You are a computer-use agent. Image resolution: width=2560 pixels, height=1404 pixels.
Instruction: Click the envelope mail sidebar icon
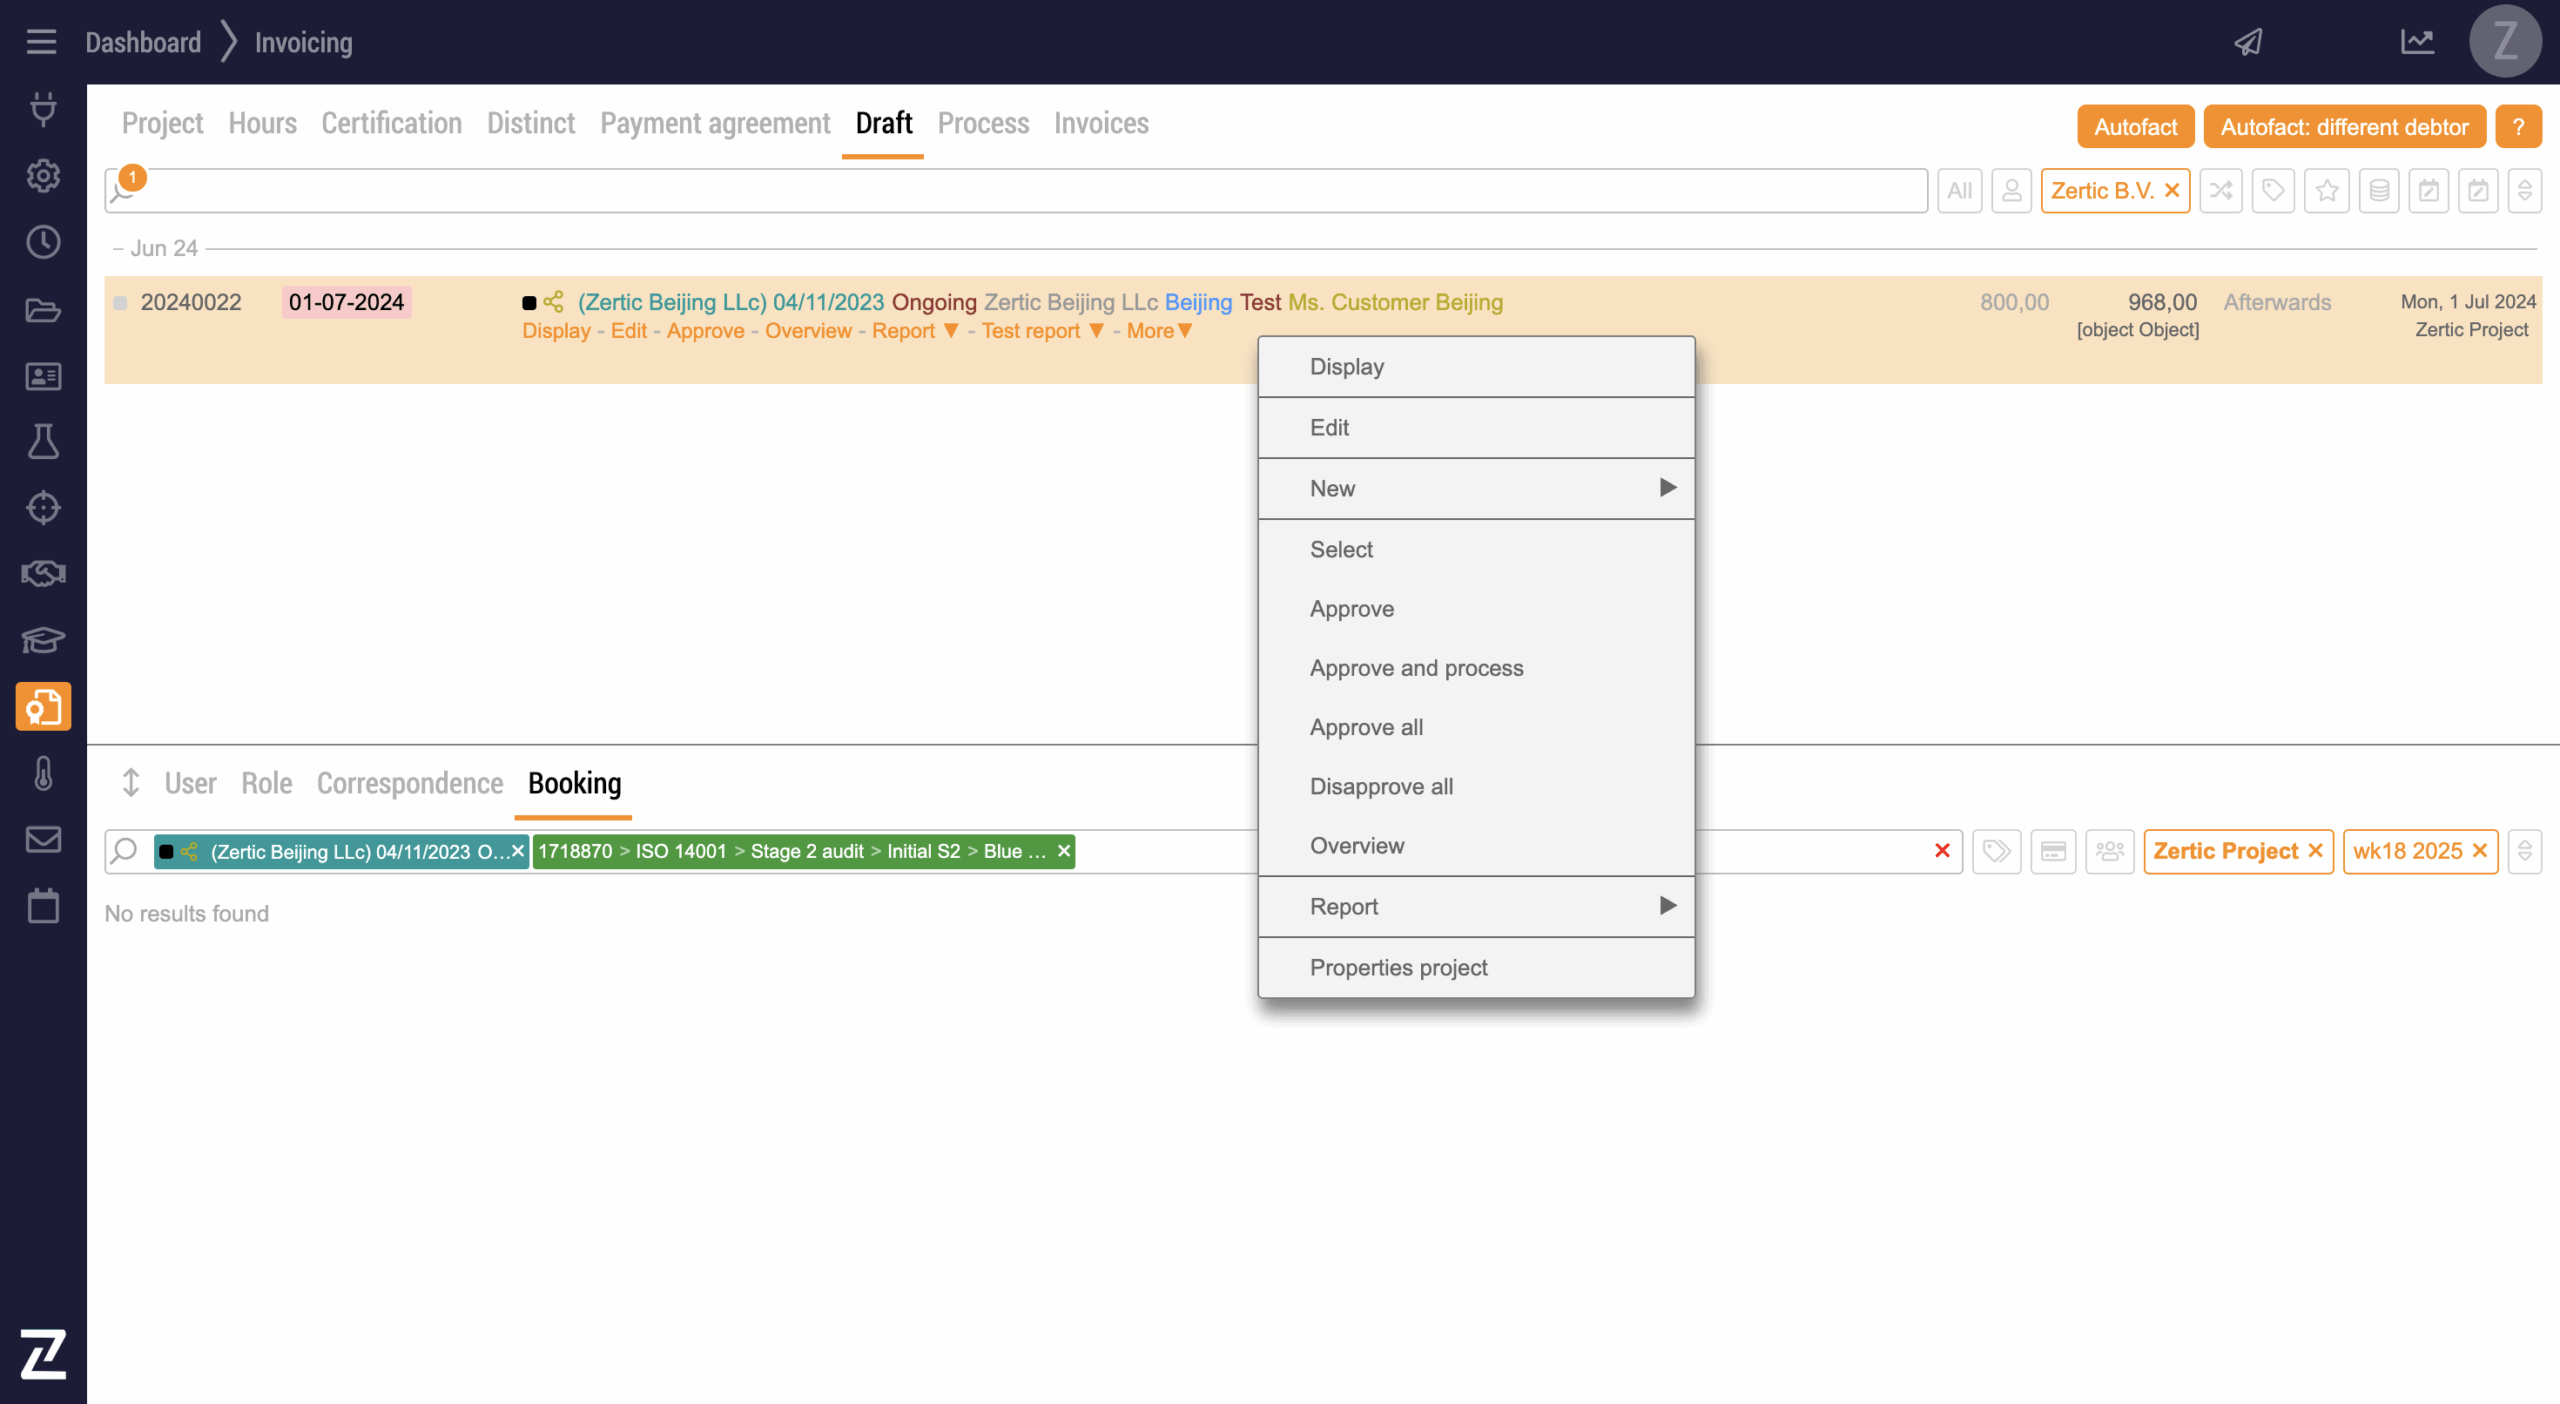(x=43, y=839)
